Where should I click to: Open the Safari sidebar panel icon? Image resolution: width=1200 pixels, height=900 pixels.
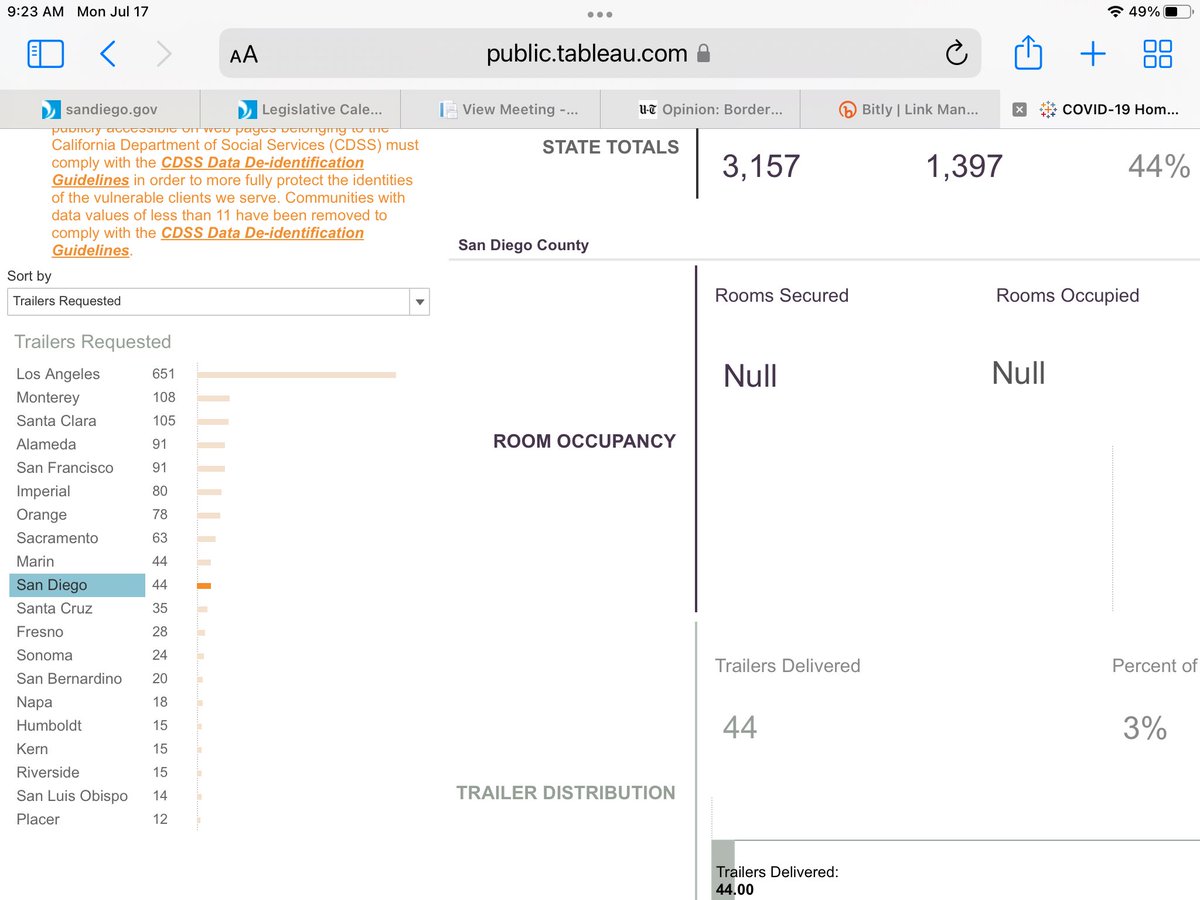click(46, 54)
